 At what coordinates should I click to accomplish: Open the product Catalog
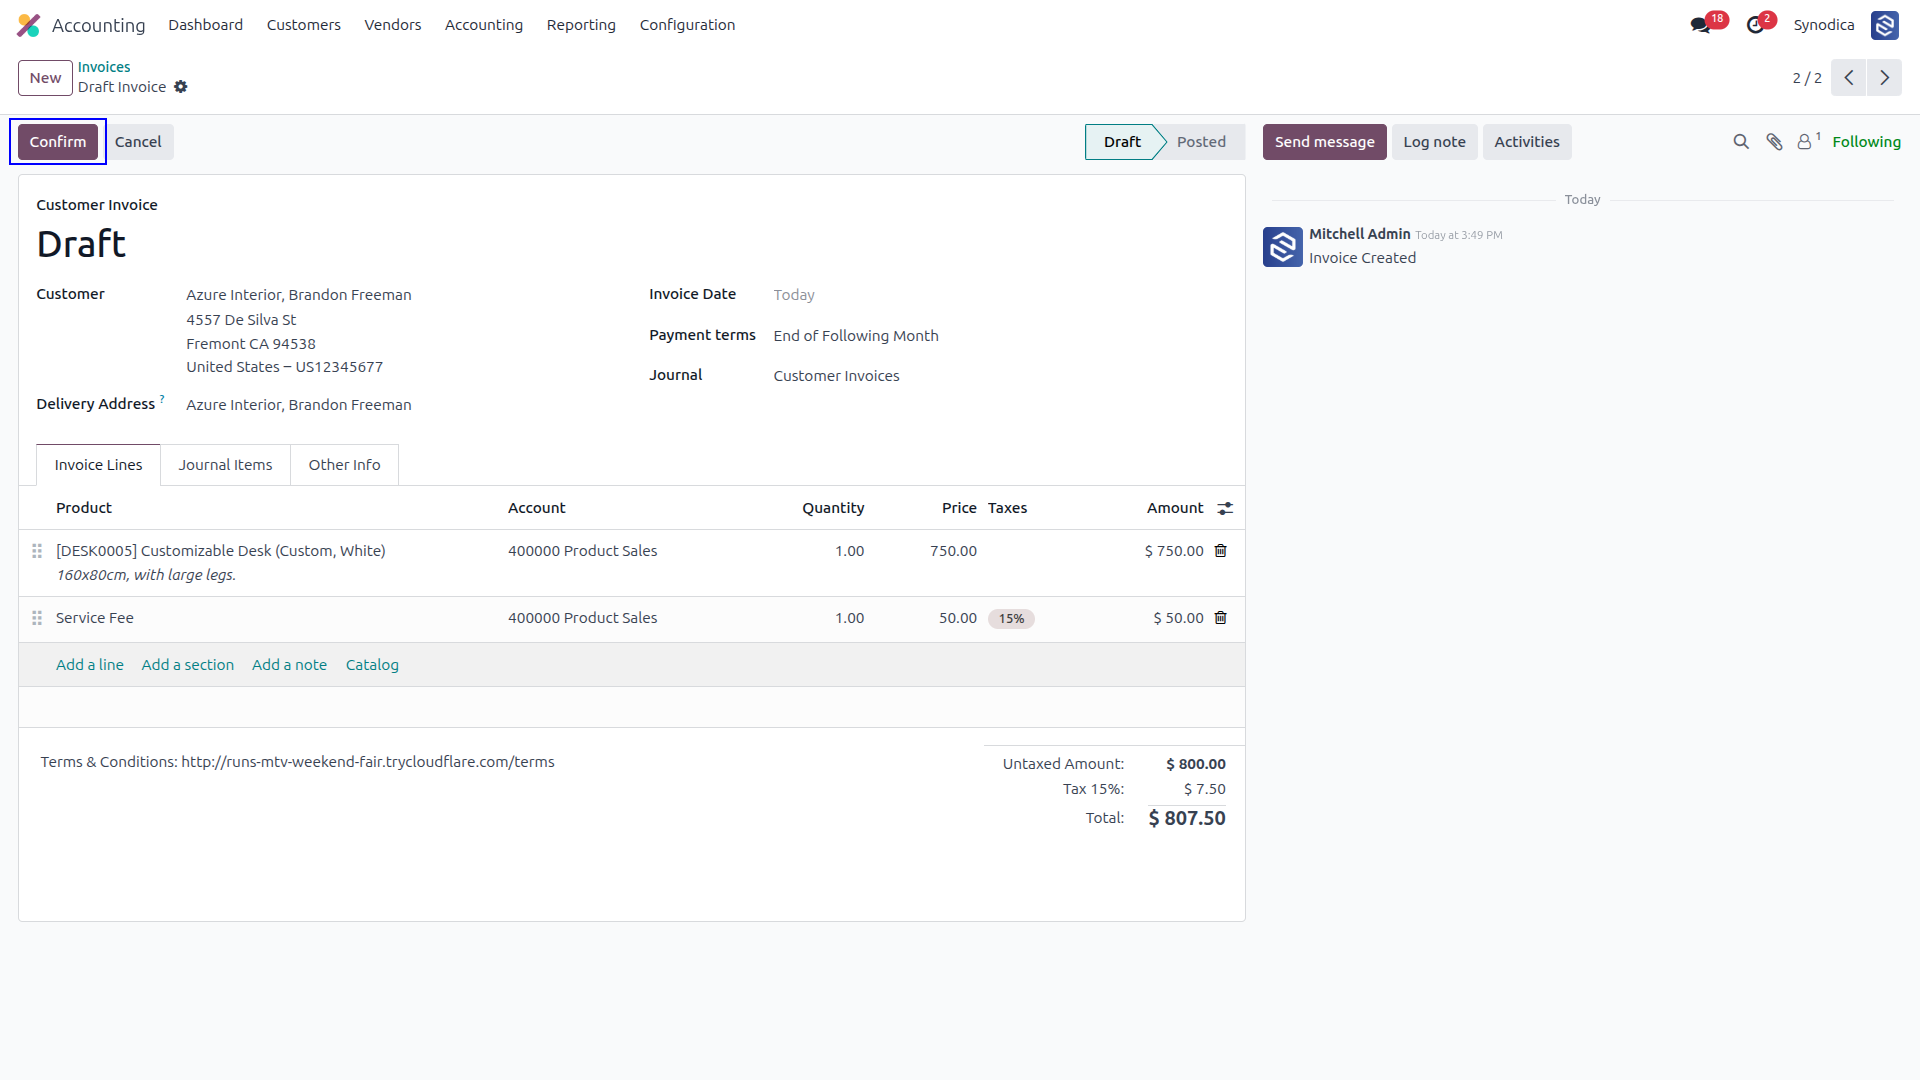(x=372, y=665)
